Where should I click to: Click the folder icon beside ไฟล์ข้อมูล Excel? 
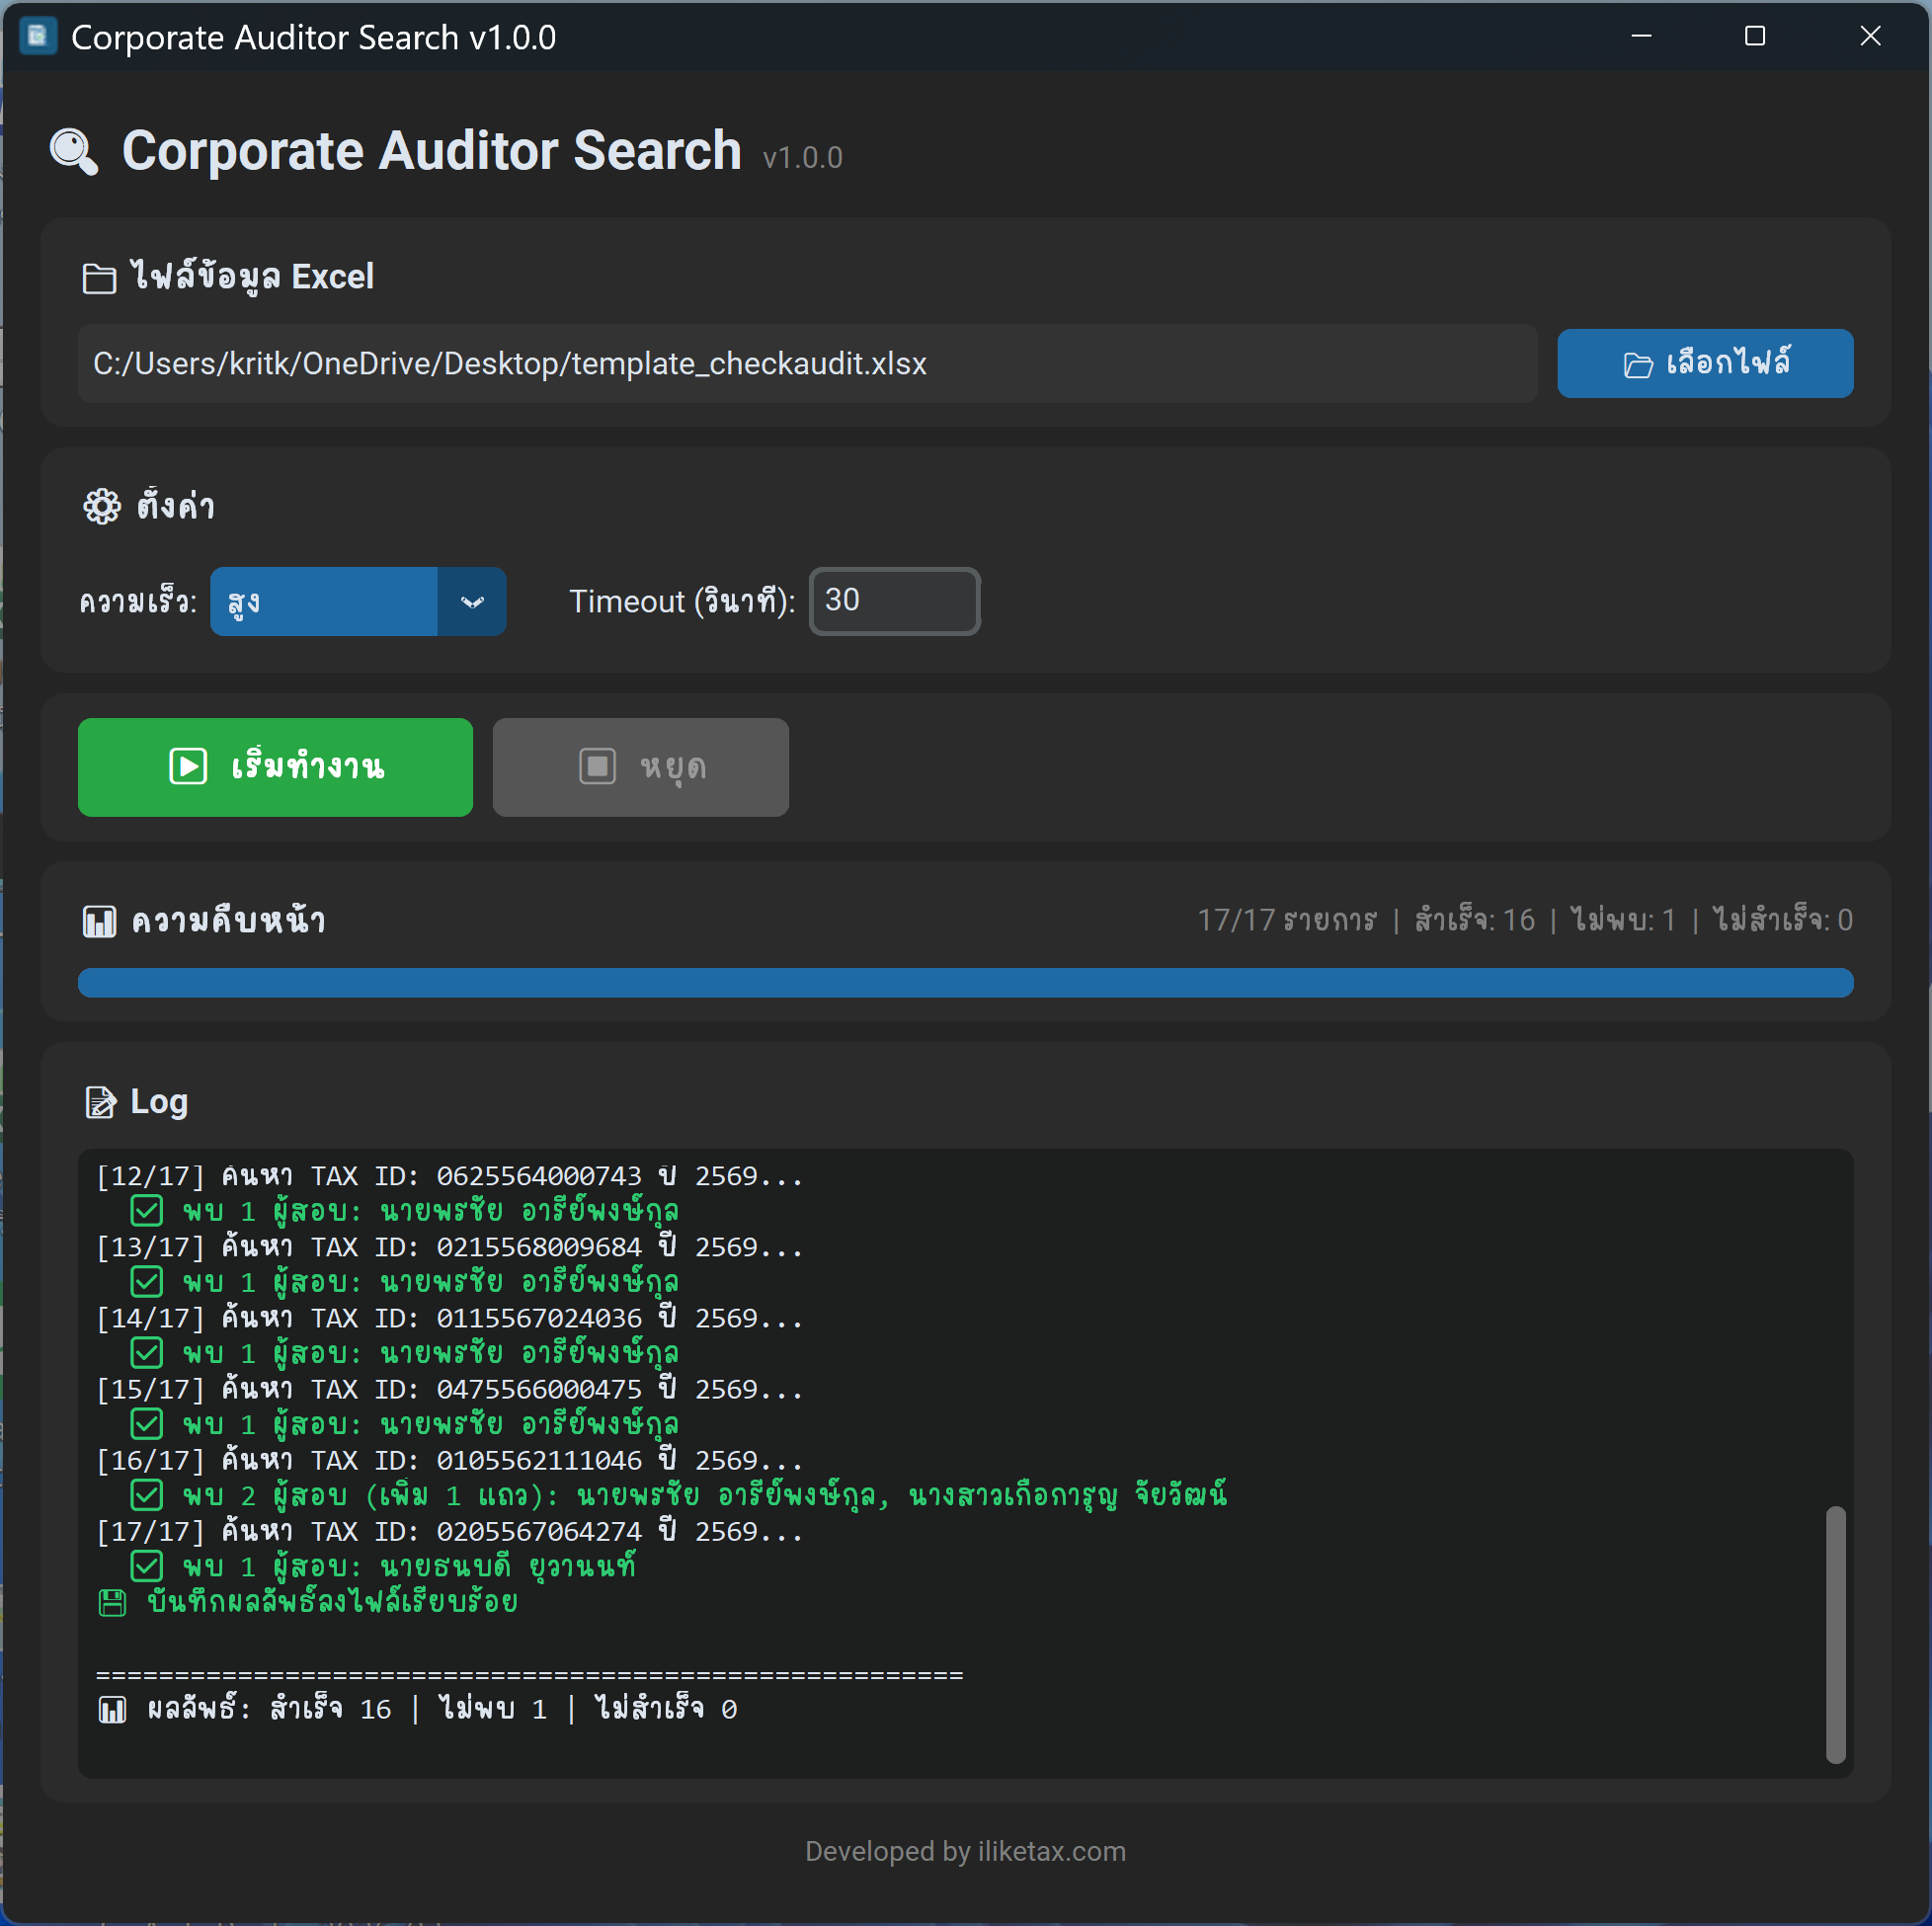99,278
